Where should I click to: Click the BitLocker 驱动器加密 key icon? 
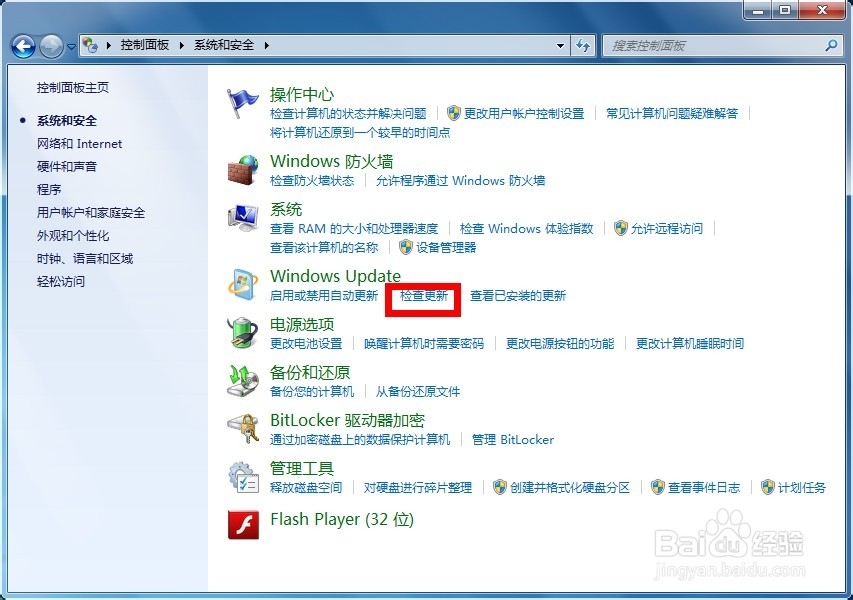click(243, 429)
